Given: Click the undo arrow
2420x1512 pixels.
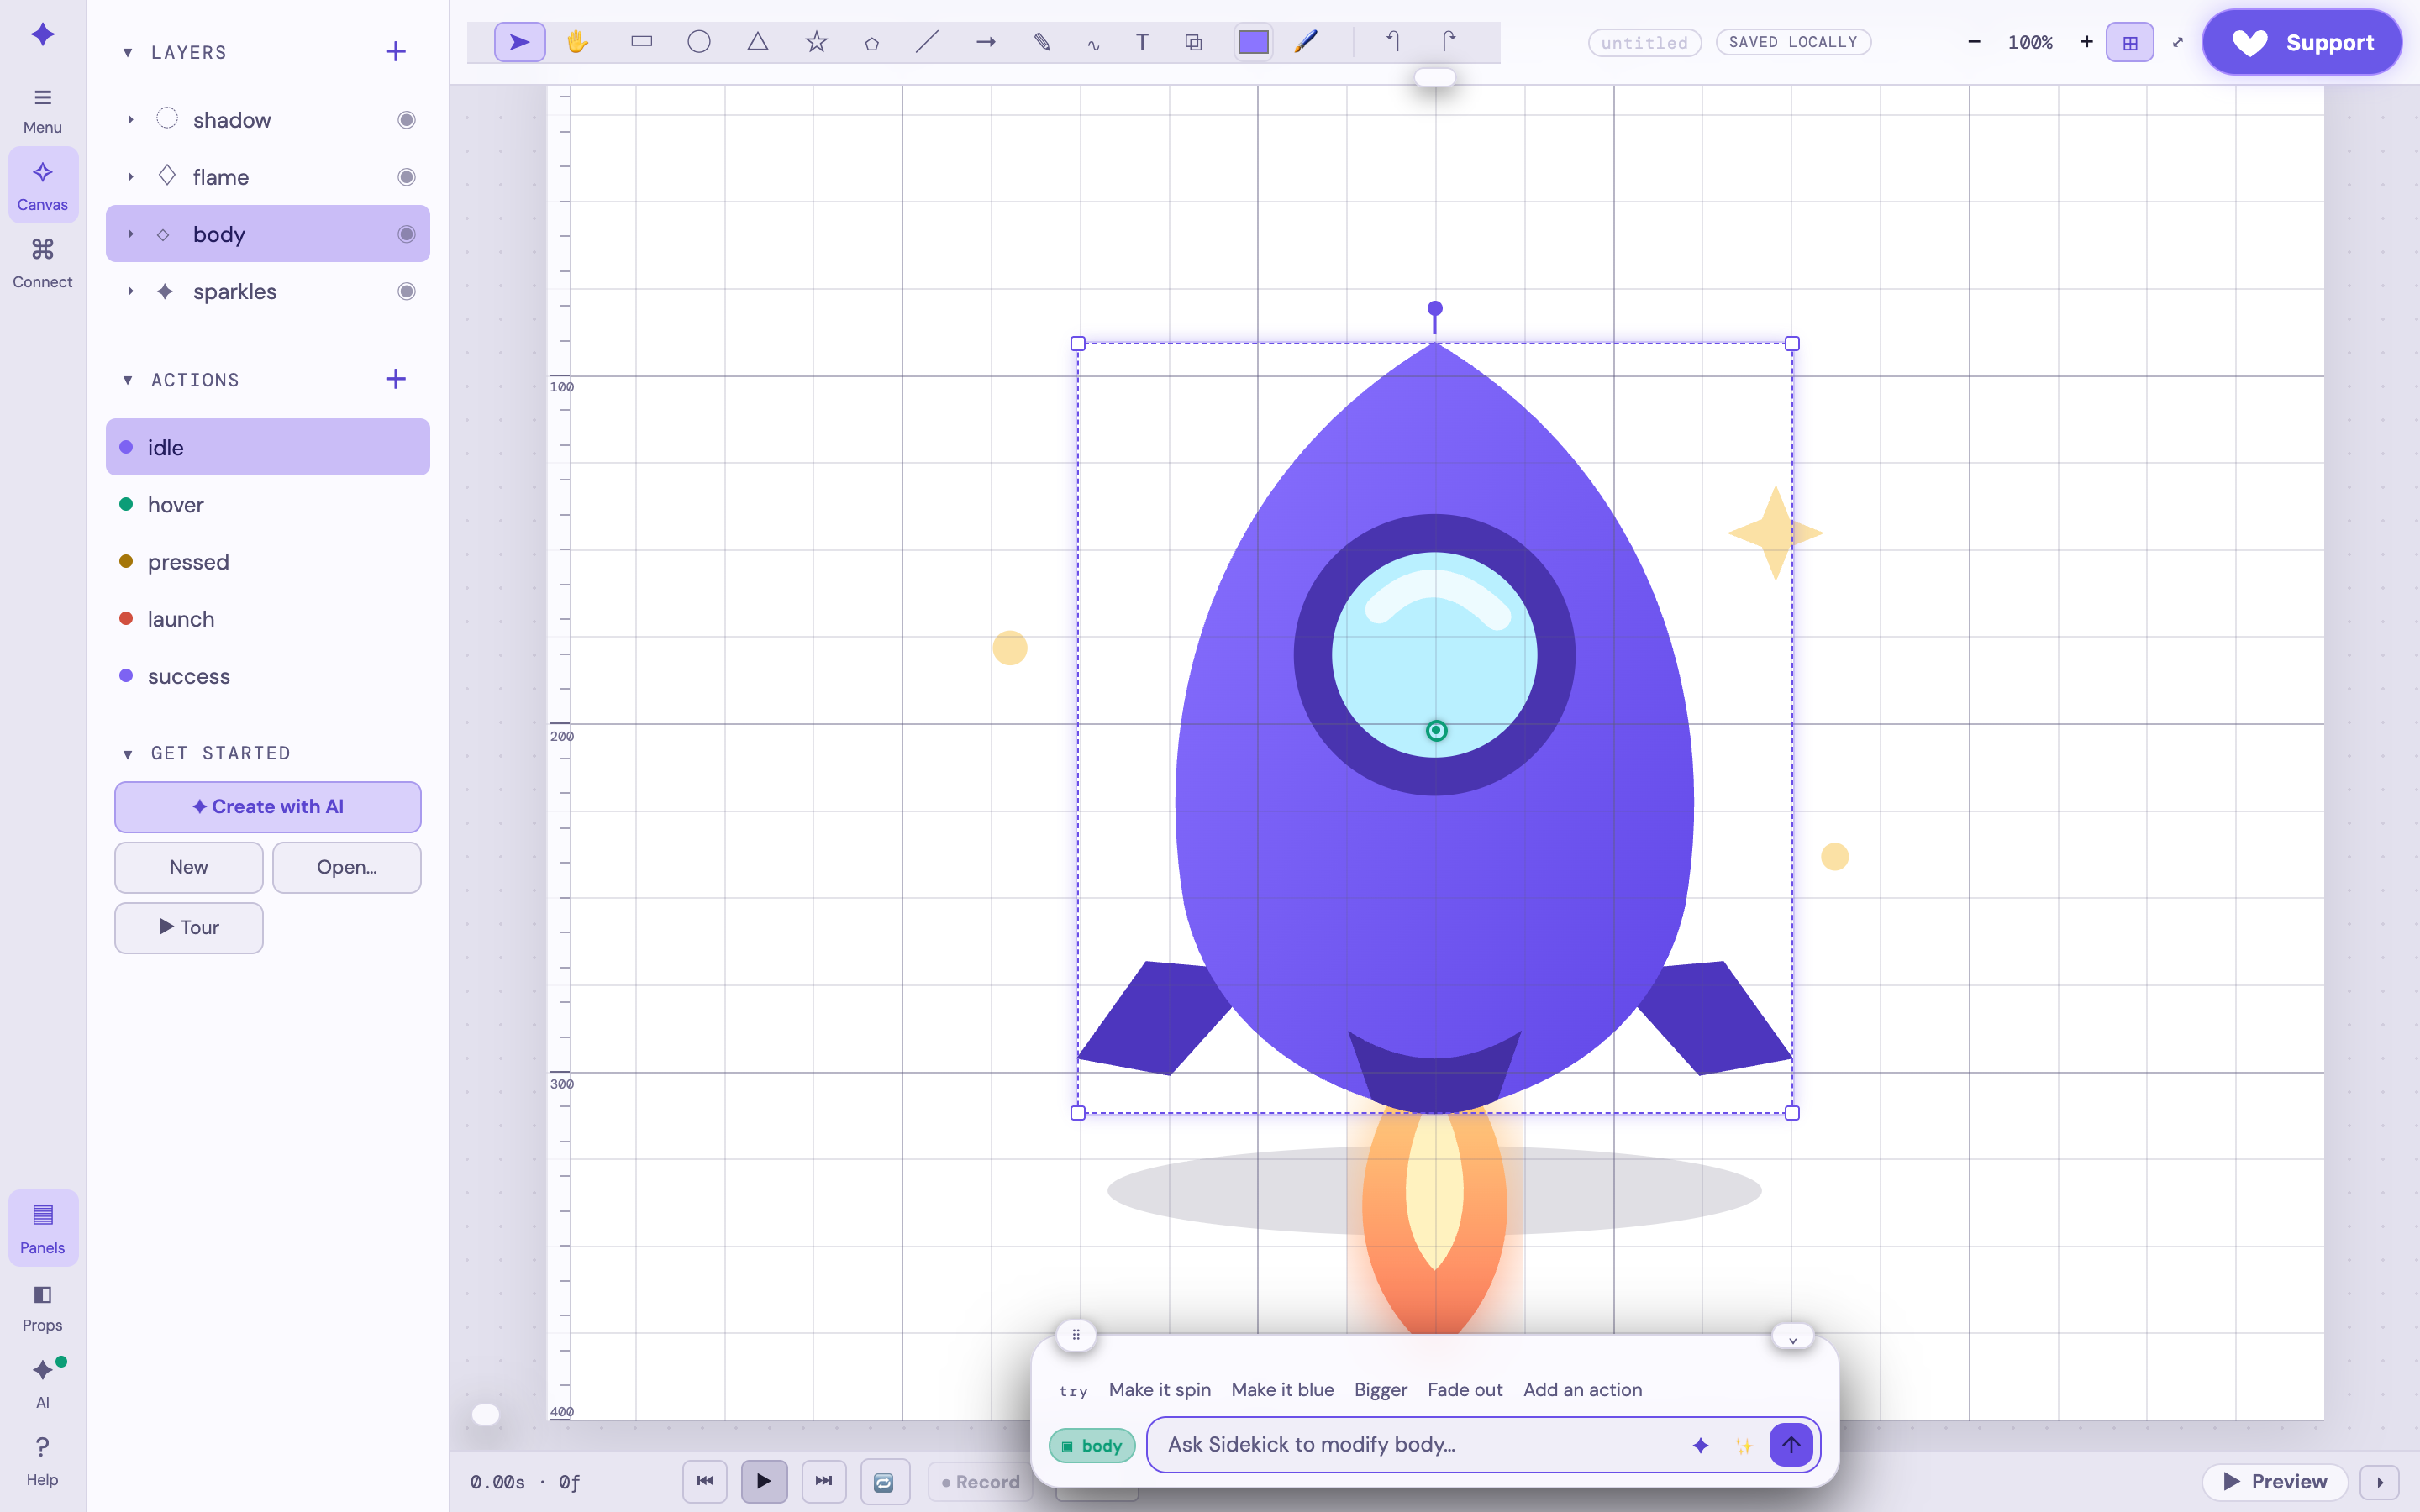Looking at the screenshot, I should [1393, 42].
